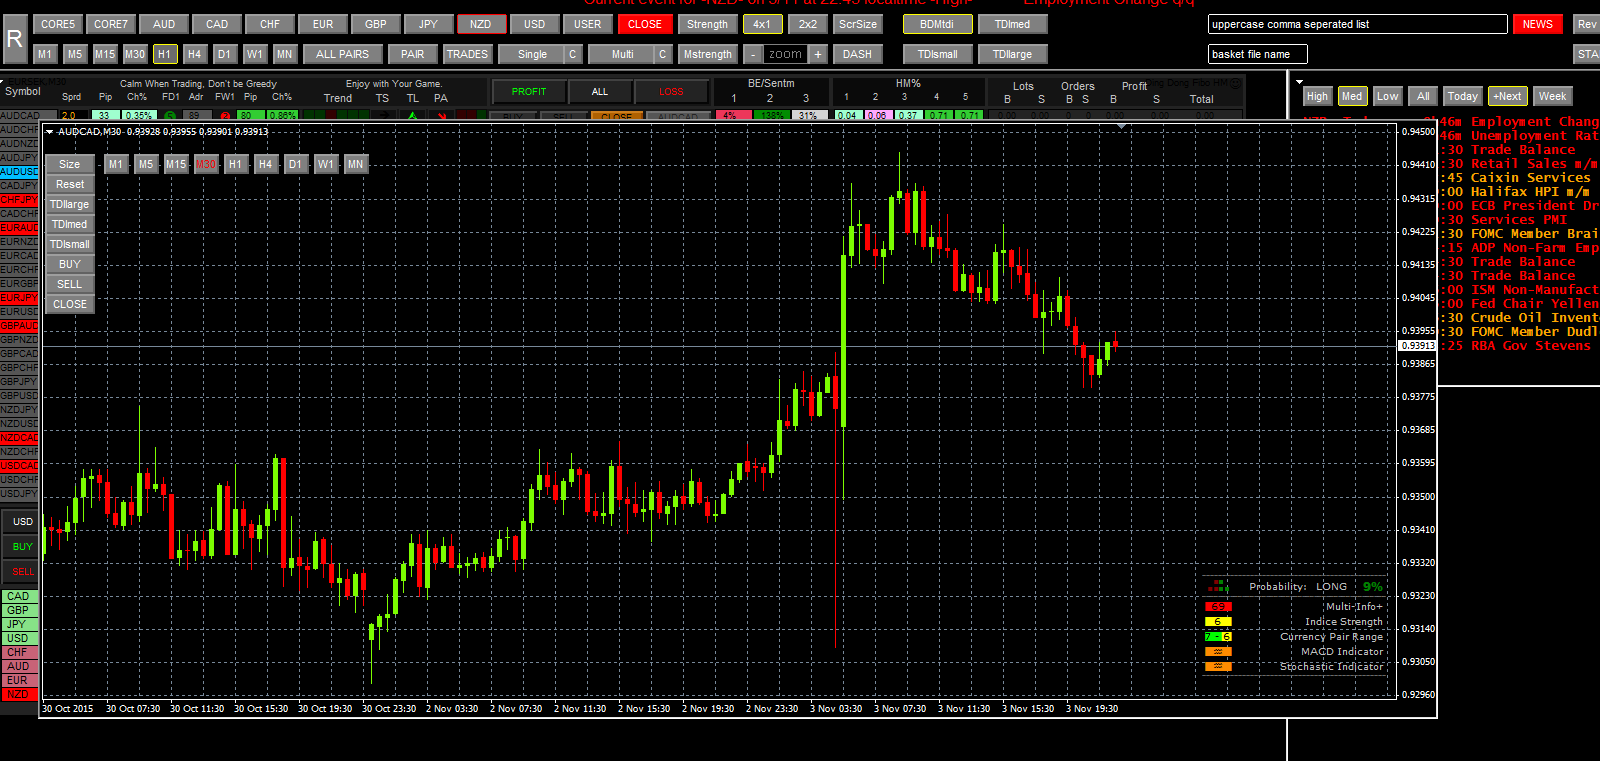
Task: Apply the TDIsmall template from top toolbar
Action: coord(938,54)
